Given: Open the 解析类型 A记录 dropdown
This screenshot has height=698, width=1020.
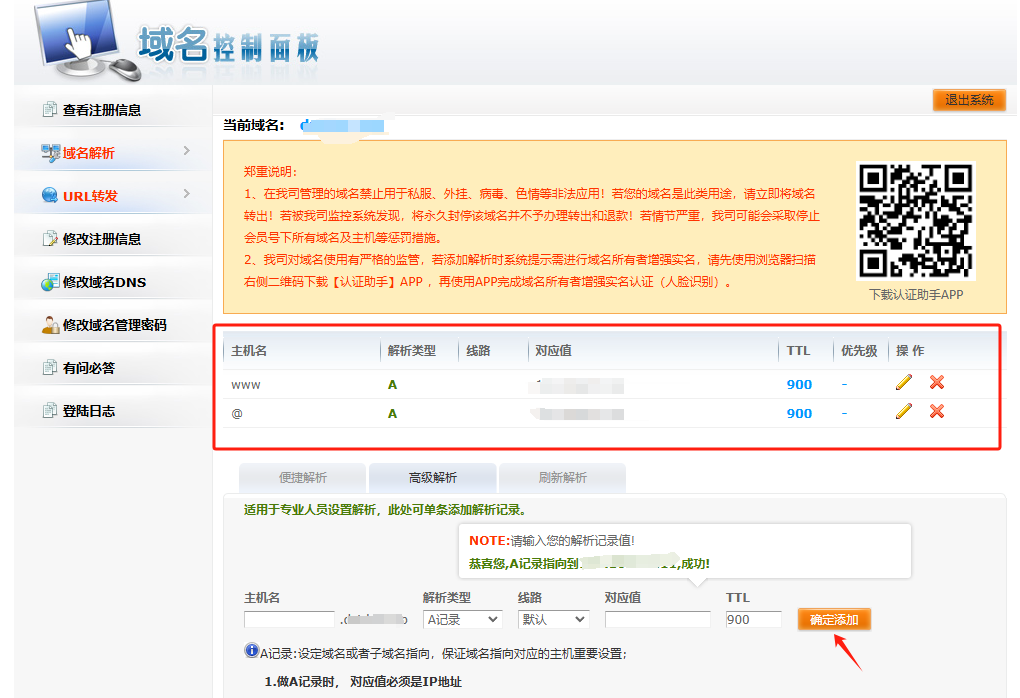Looking at the screenshot, I should (x=462, y=619).
